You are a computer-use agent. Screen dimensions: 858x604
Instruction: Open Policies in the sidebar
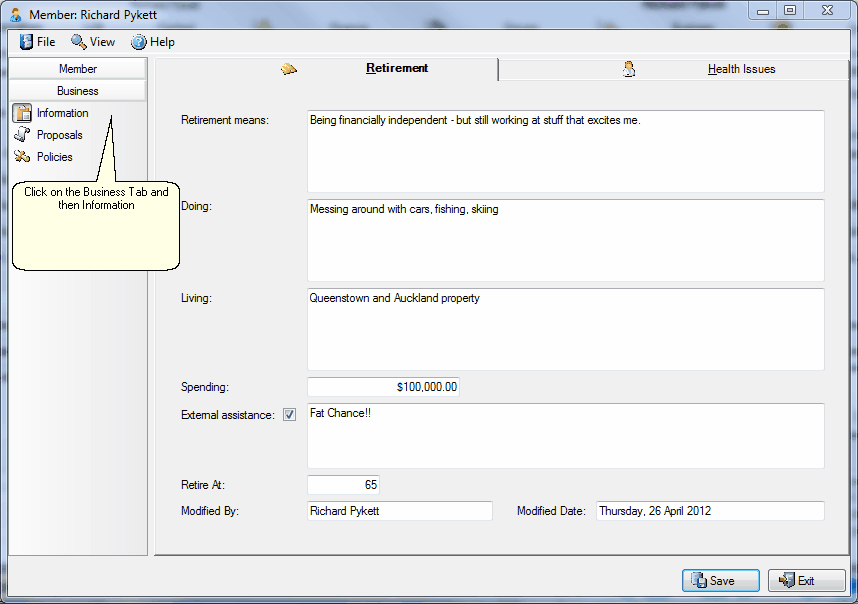click(43, 157)
